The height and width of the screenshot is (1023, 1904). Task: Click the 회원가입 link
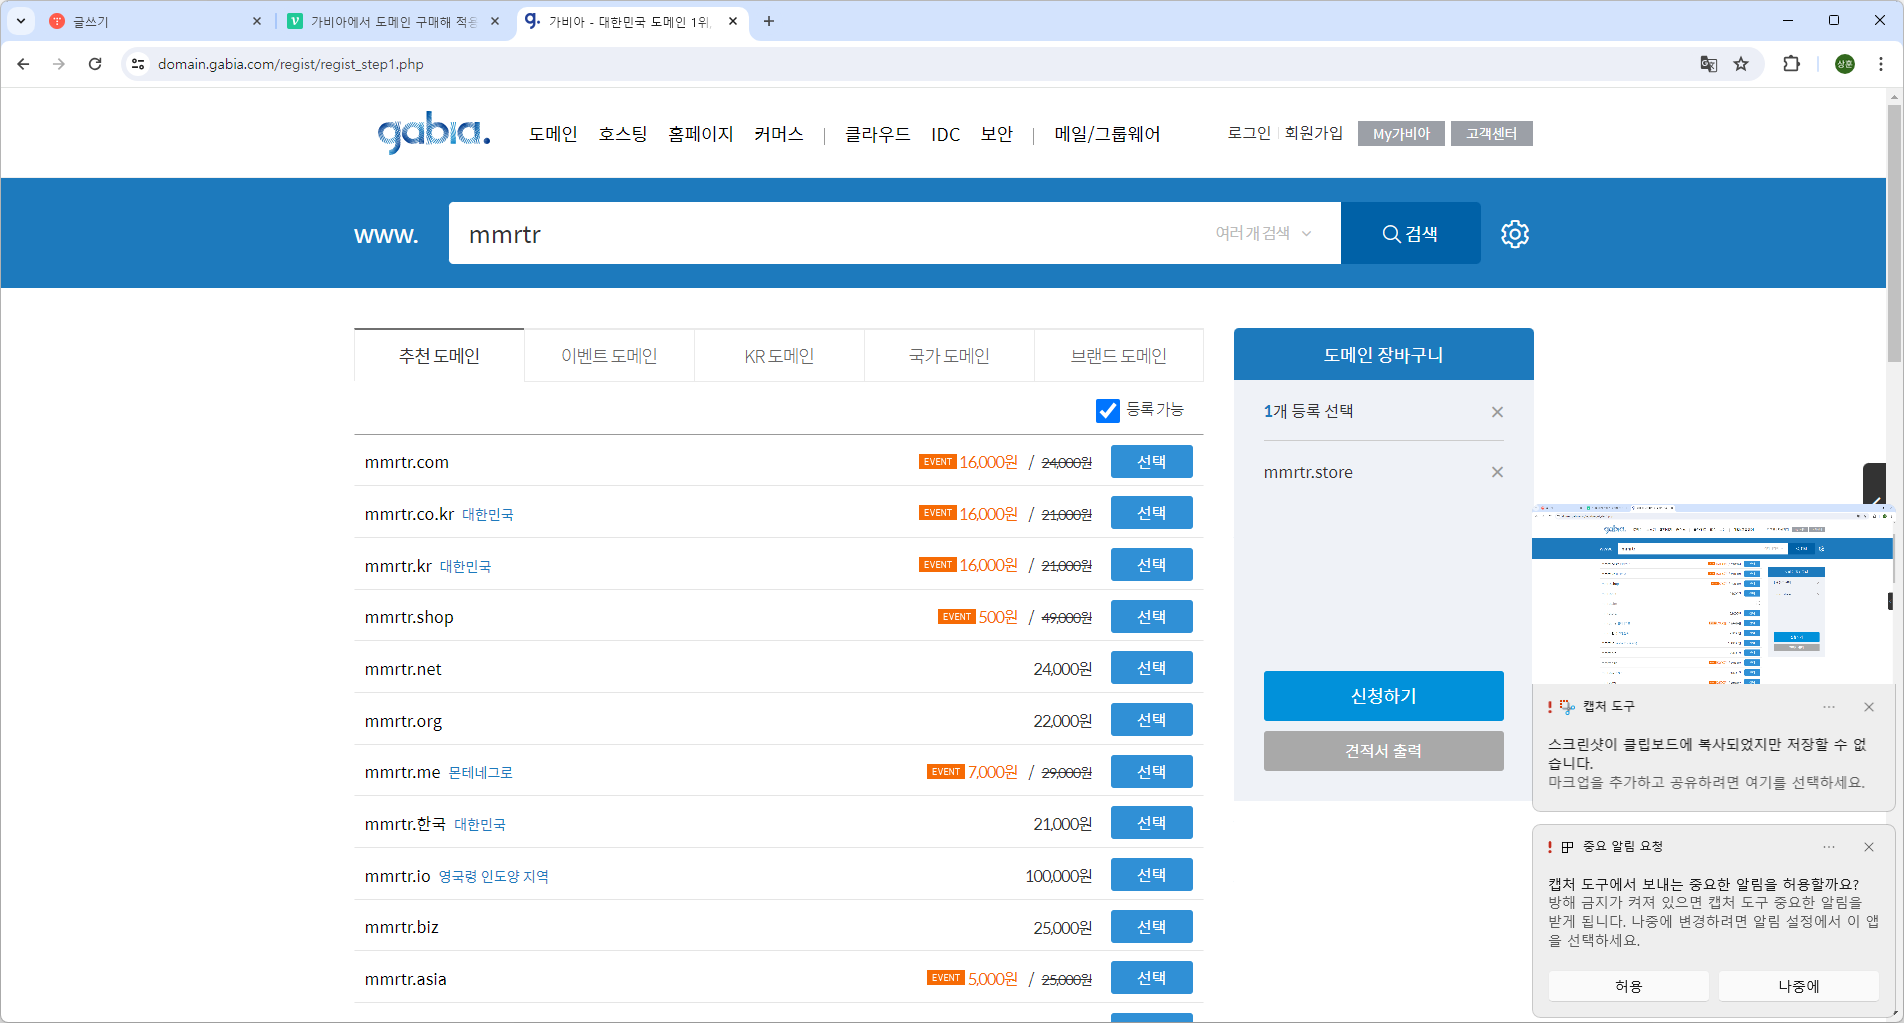click(x=1313, y=133)
